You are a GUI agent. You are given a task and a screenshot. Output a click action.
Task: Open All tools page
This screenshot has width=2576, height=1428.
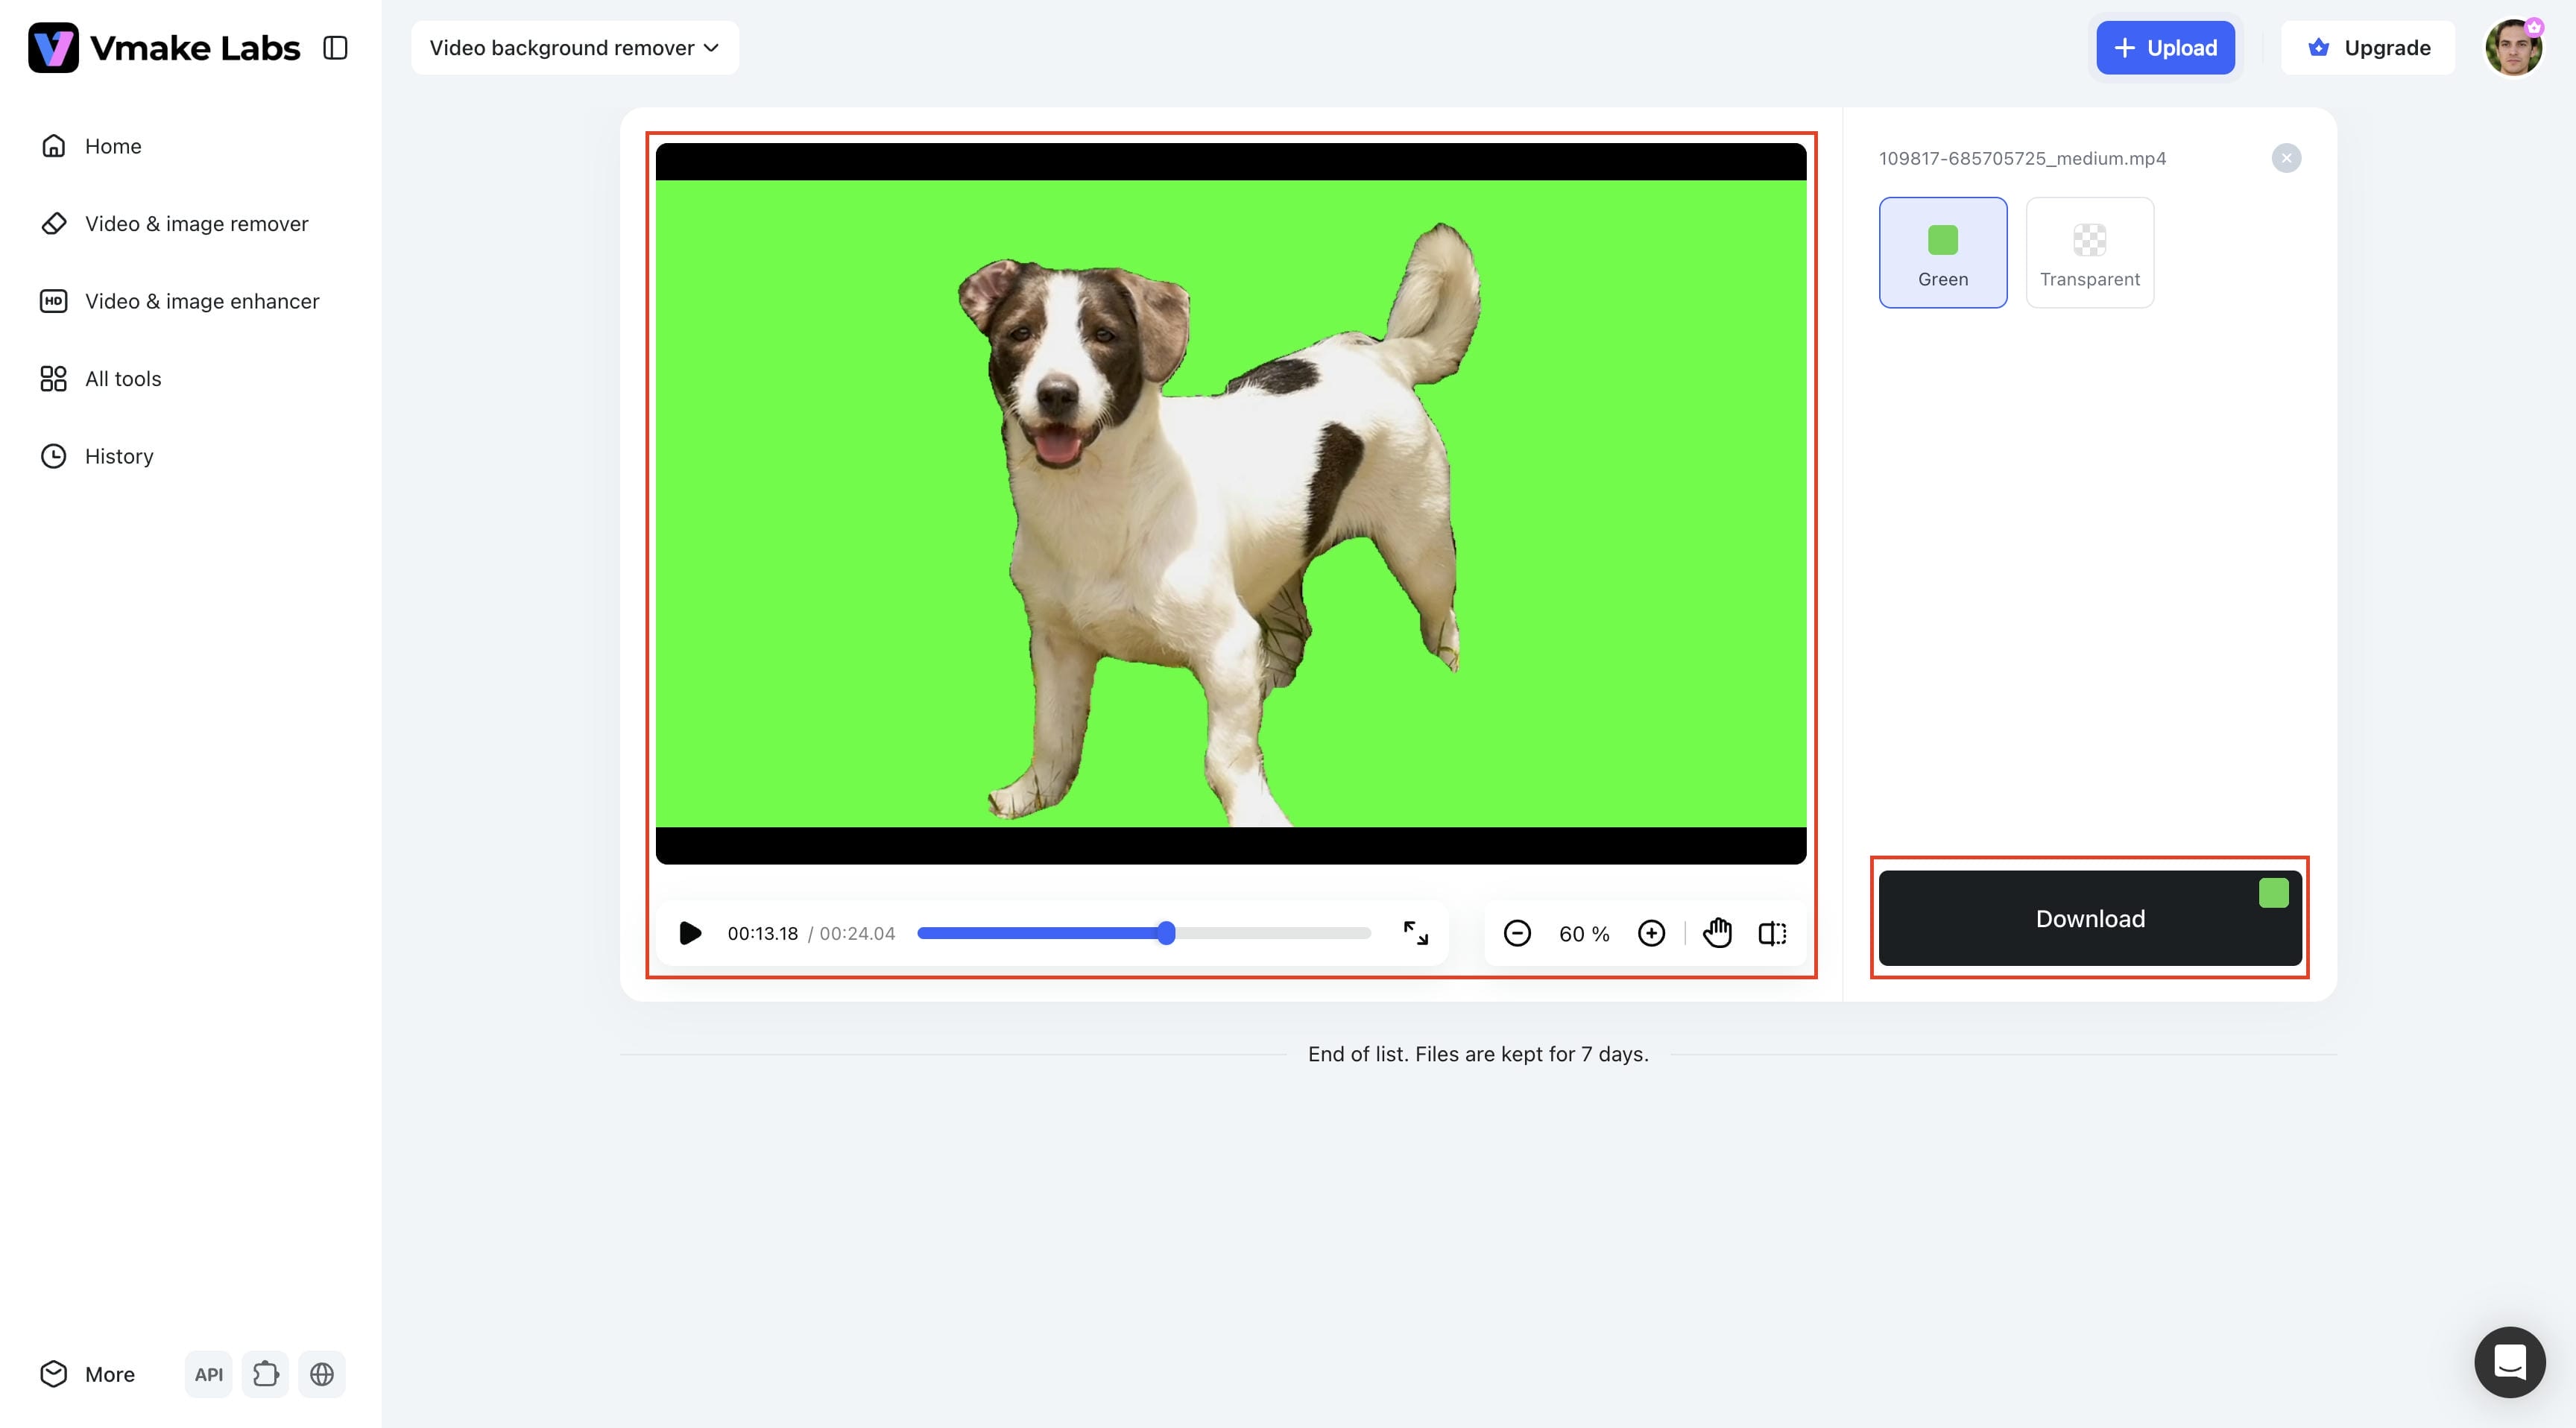click(100, 378)
